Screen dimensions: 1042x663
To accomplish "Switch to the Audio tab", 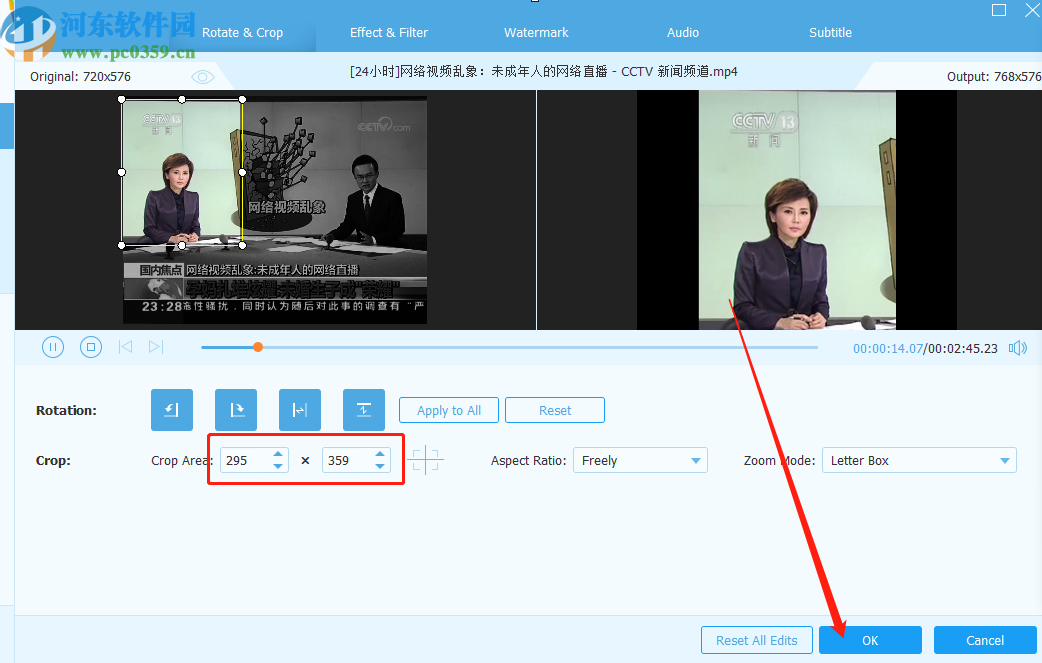I will click(x=682, y=32).
